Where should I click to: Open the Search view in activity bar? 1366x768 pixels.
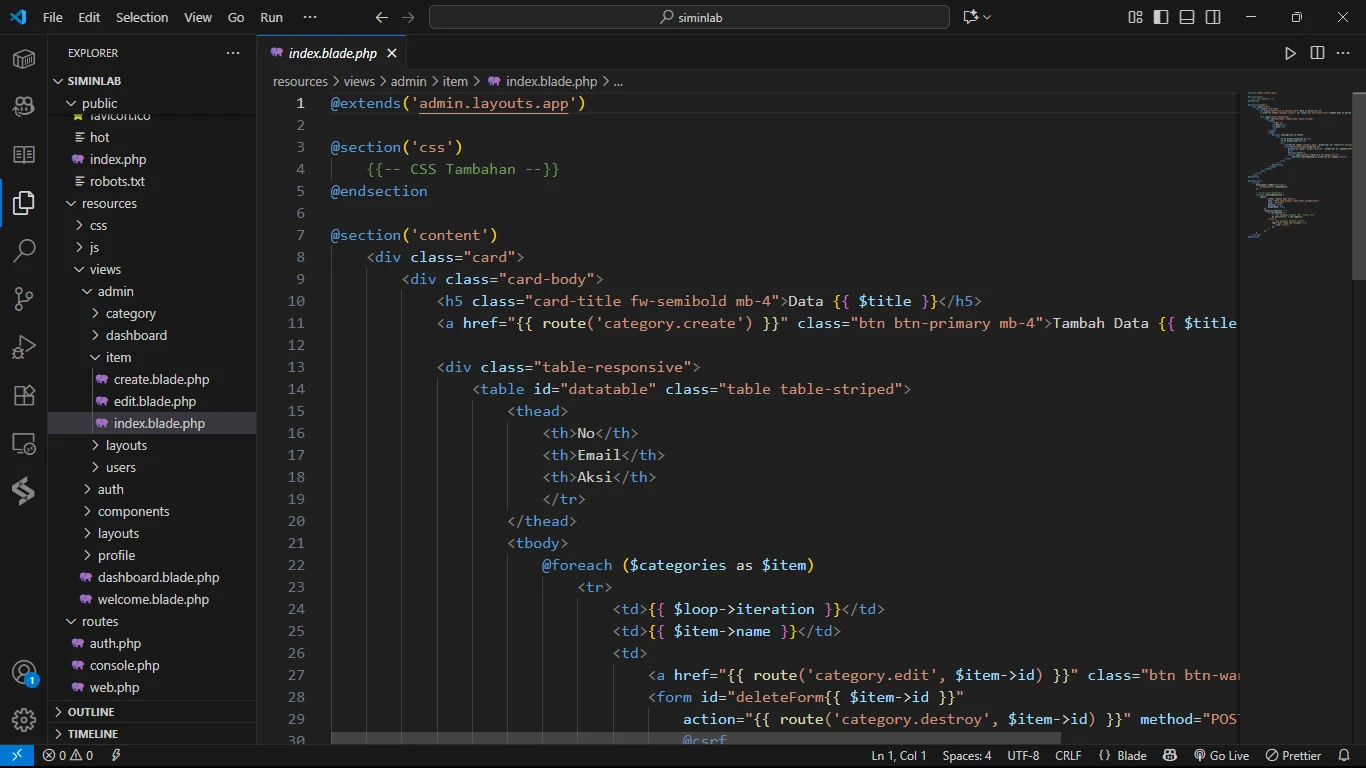click(x=24, y=250)
